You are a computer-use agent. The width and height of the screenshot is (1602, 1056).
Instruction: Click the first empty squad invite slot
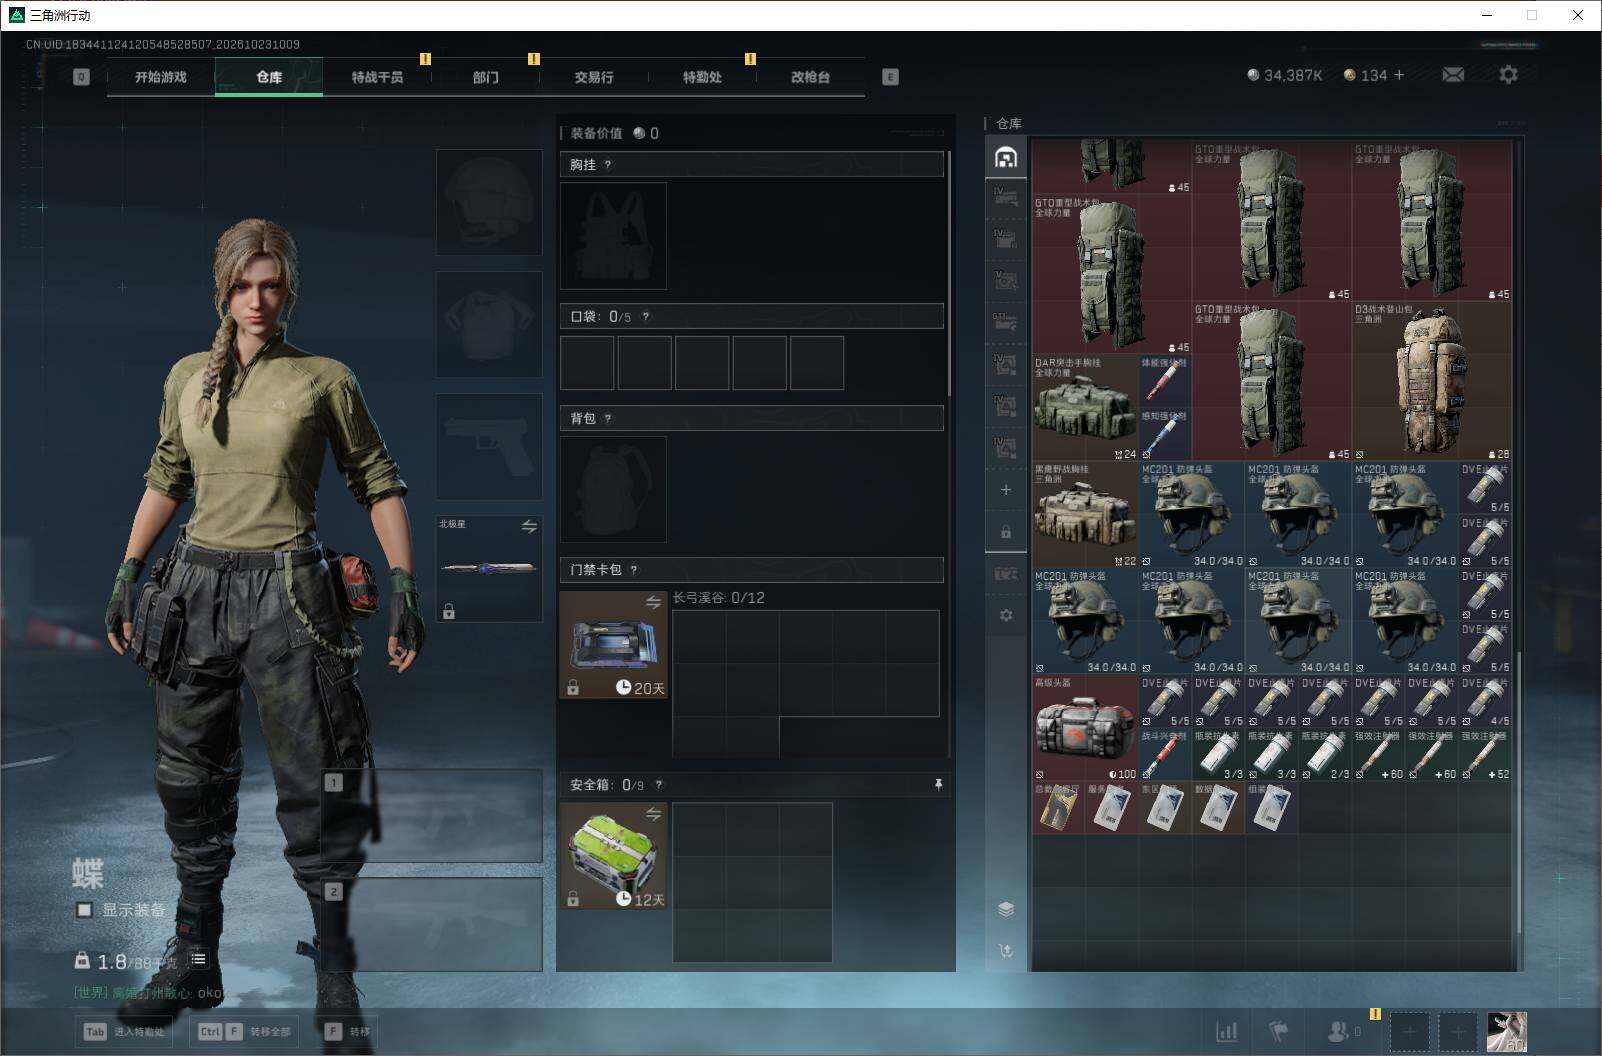(1409, 1032)
